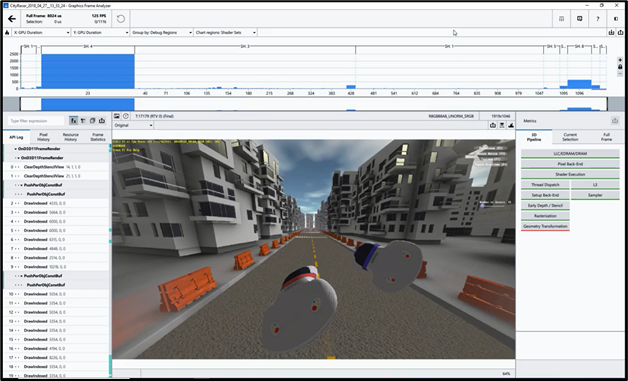This screenshot has width=628, height=381.
Task: Toggle the contrast theme icon at top right
Action: point(616,18)
